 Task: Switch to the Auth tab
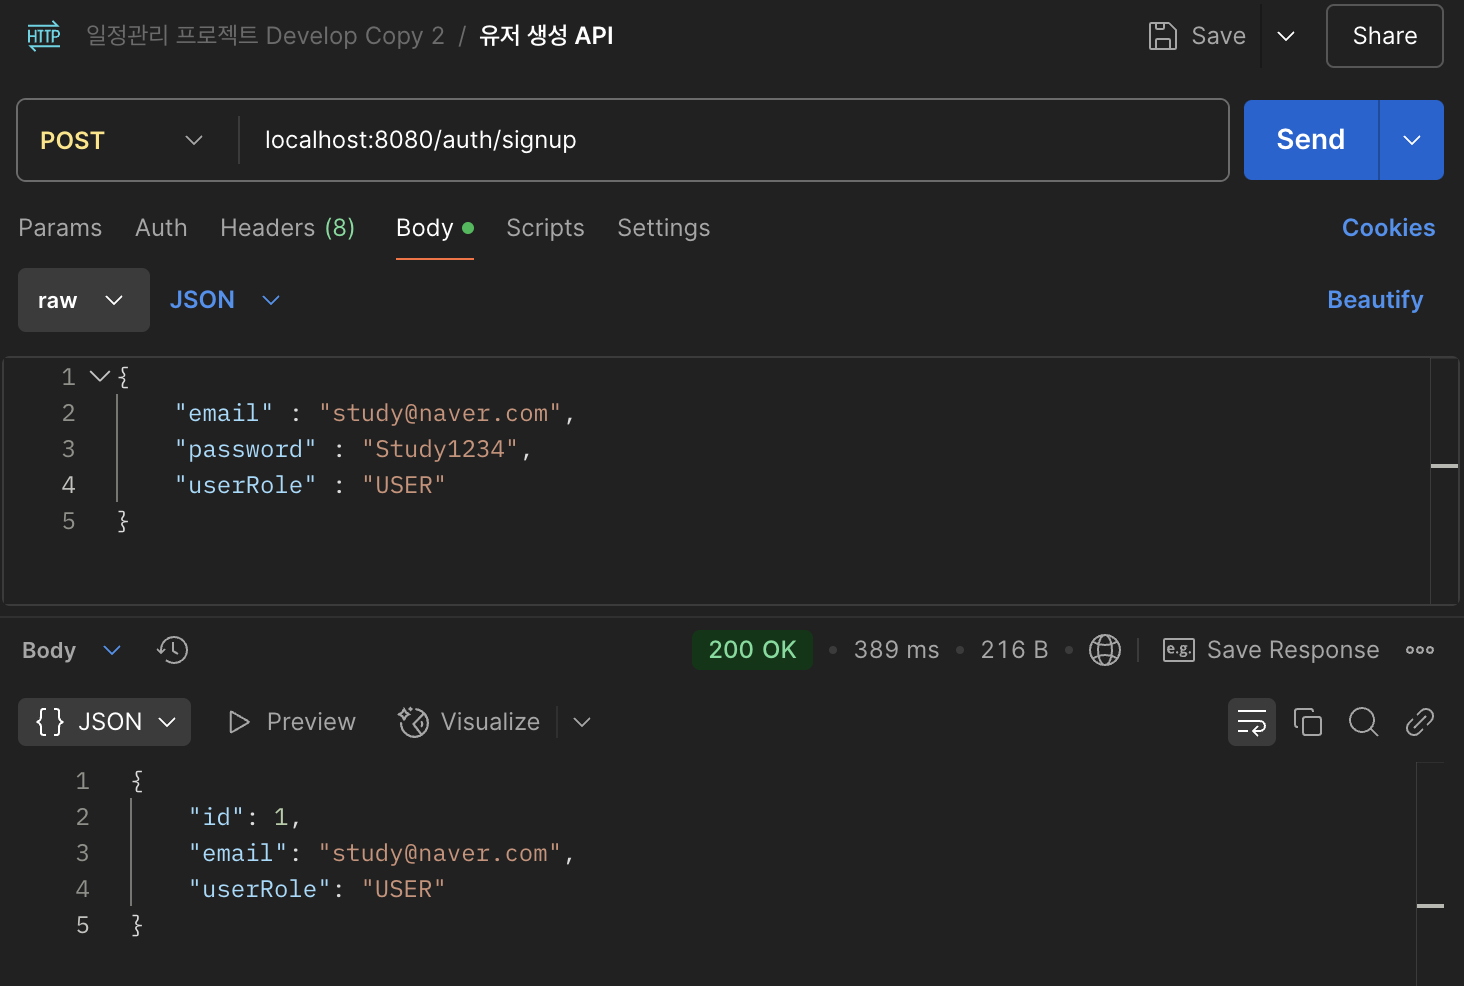click(161, 228)
